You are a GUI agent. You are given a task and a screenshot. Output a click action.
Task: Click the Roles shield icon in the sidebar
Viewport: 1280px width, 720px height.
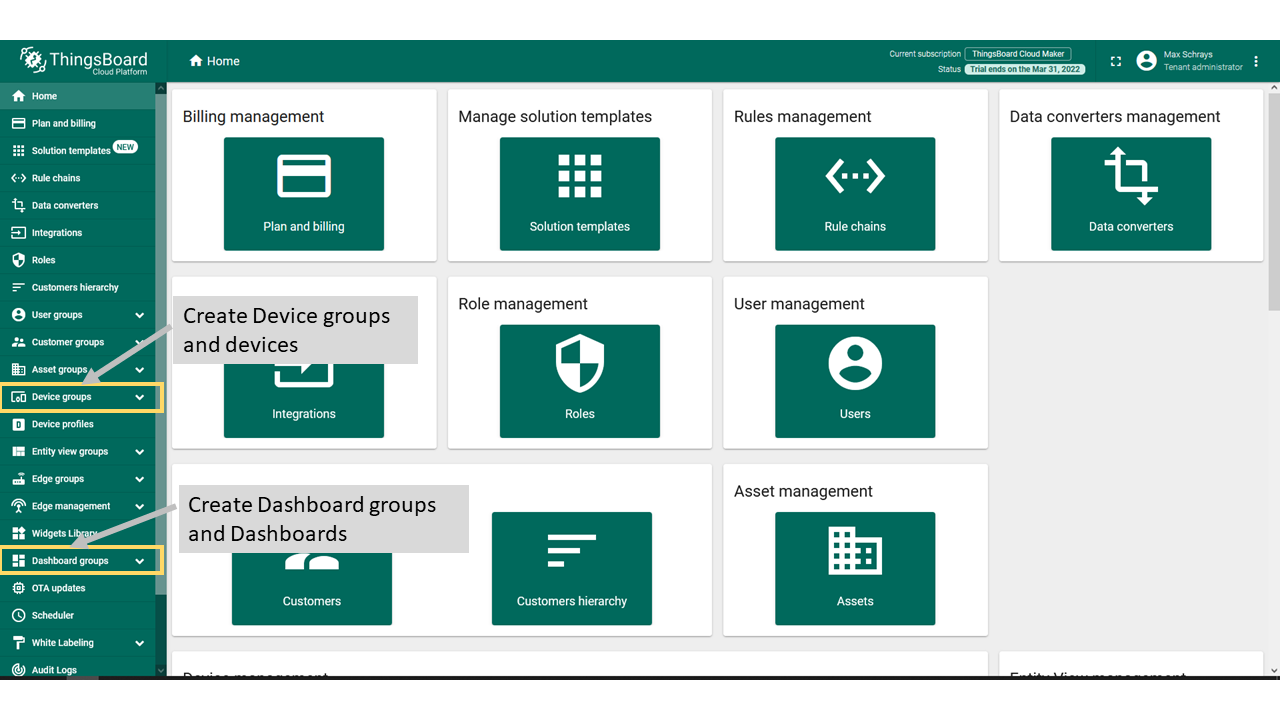(18, 260)
